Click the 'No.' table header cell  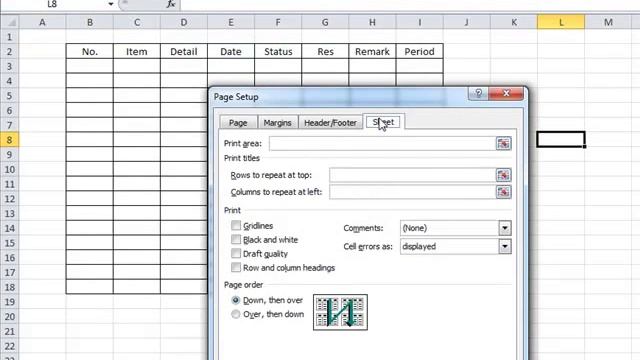pyautogui.click(x=89, y=51)
